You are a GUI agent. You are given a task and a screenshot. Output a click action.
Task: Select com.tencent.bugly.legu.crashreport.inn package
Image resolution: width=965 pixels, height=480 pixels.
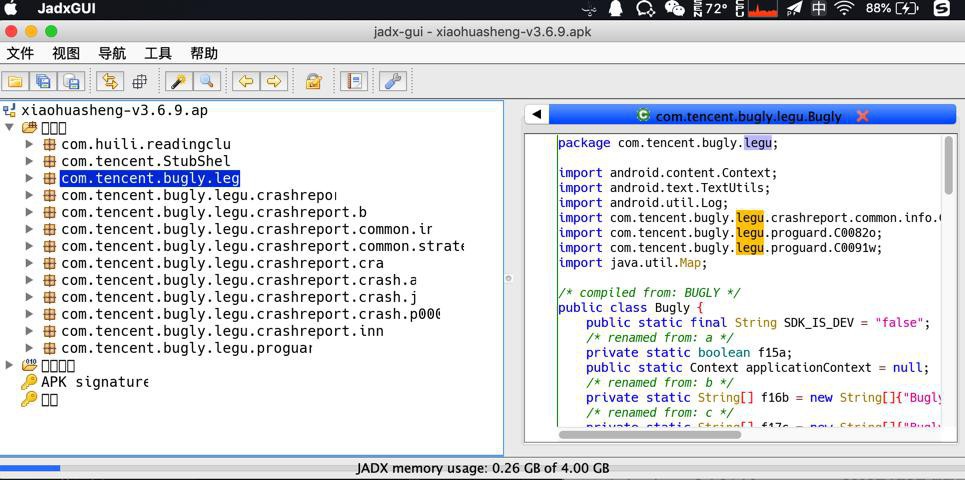coord(222,332)
